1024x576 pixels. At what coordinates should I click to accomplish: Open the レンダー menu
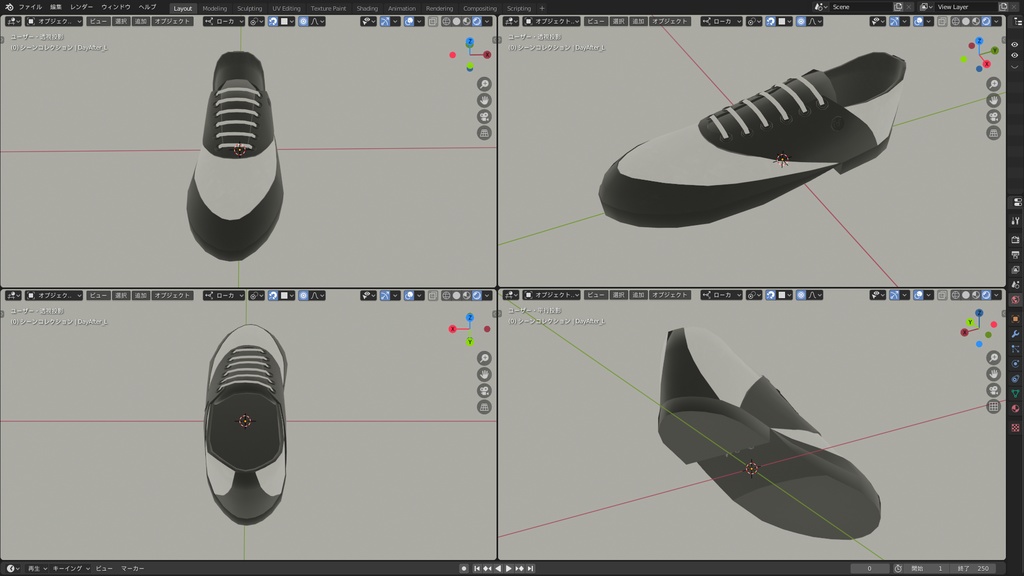81,7
